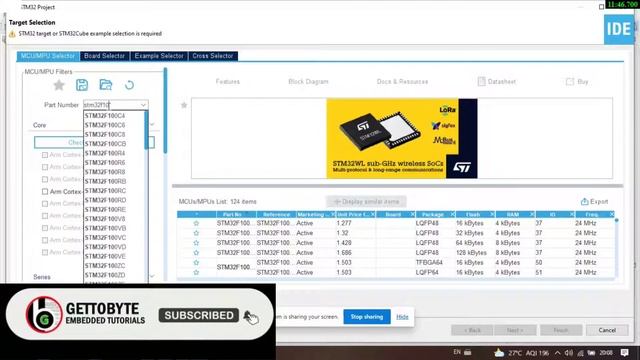This screenshot has height=360, width=640.
Task: Click Display similar items button
Action: click(366, 202)
